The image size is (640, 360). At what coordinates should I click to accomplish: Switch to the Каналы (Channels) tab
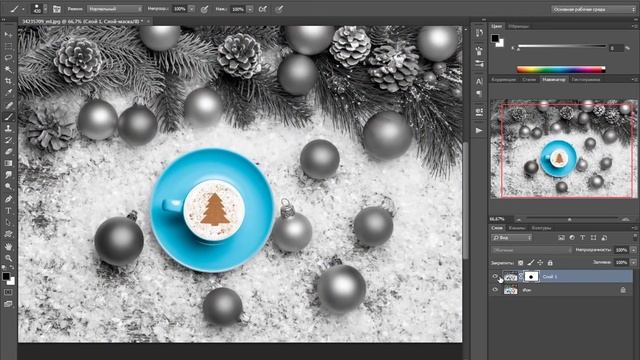tap(517, 228)
